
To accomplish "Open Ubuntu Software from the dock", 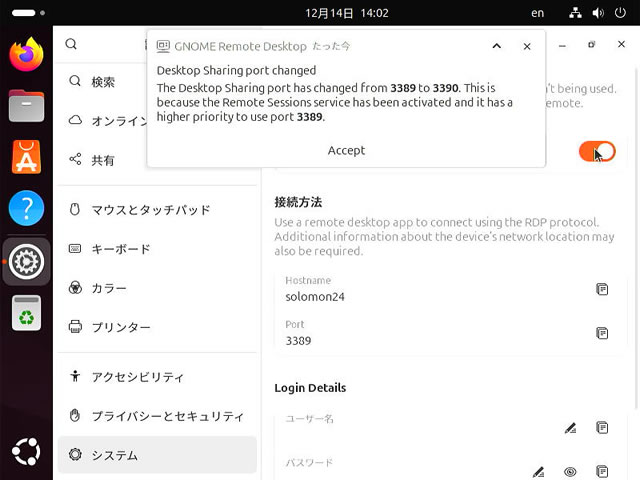I will (26, 157).
